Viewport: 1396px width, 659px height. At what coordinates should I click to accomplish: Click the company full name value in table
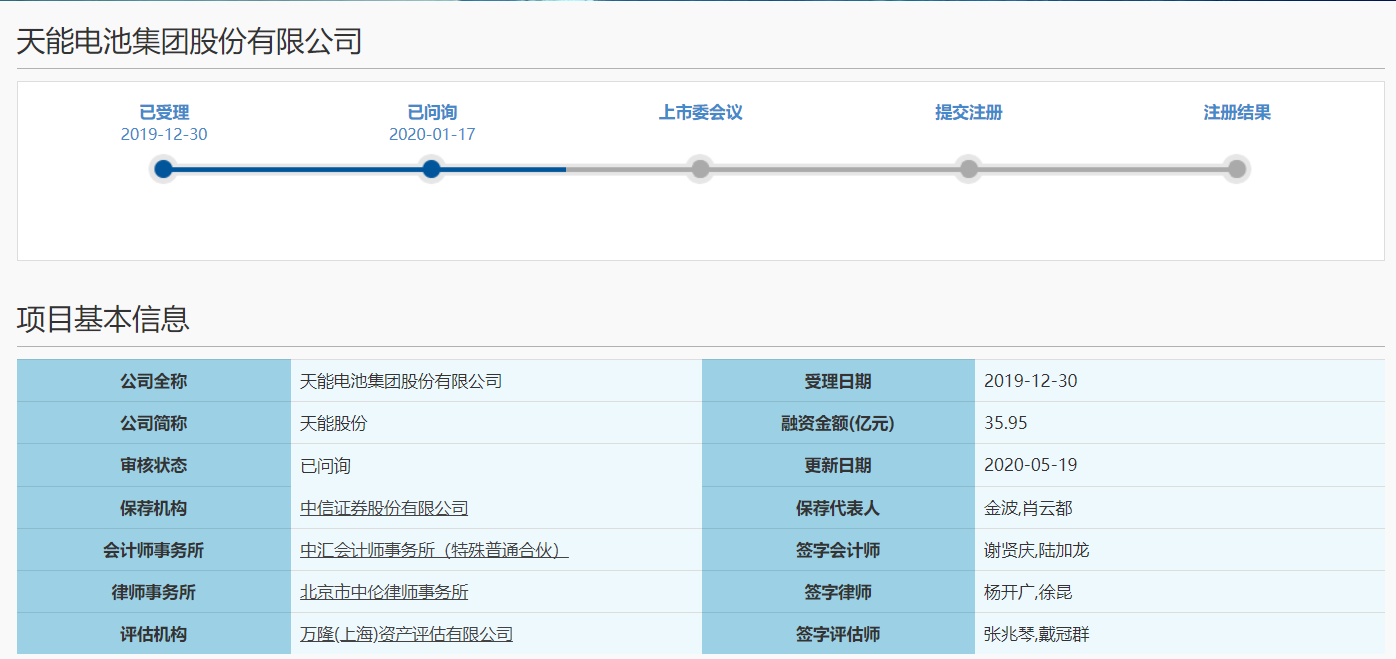coord(401,381)
